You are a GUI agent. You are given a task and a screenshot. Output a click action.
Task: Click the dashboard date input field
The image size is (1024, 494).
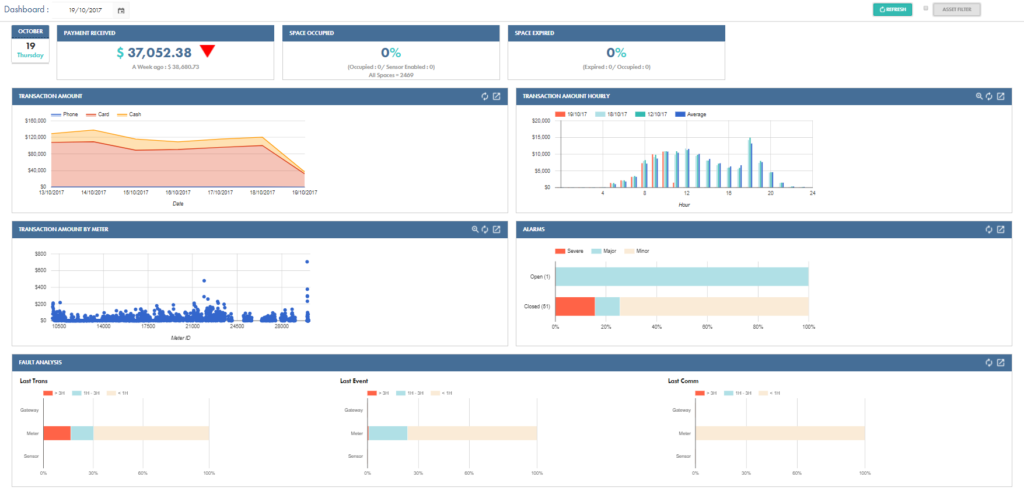(84, 10)
